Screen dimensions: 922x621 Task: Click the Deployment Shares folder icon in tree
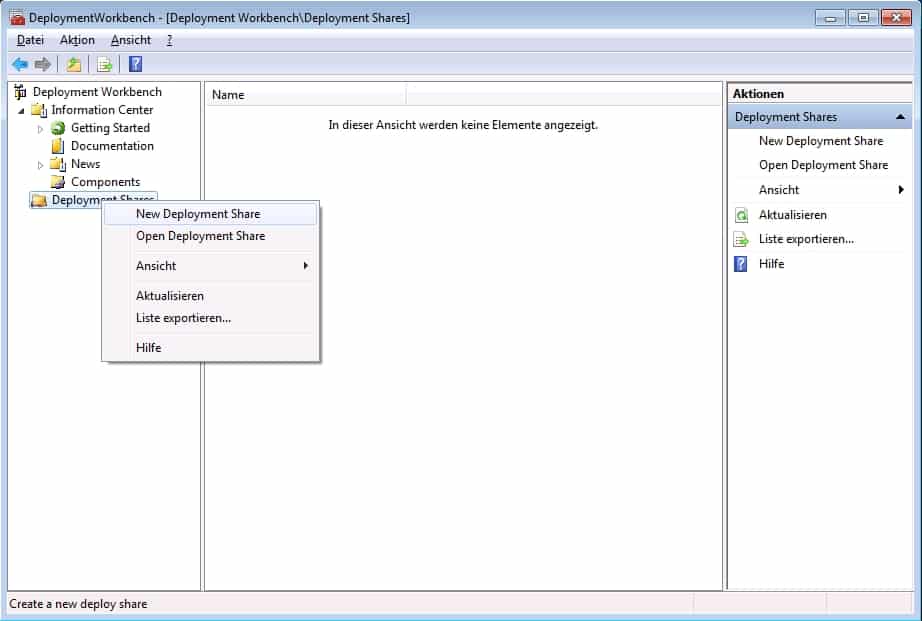39,201
